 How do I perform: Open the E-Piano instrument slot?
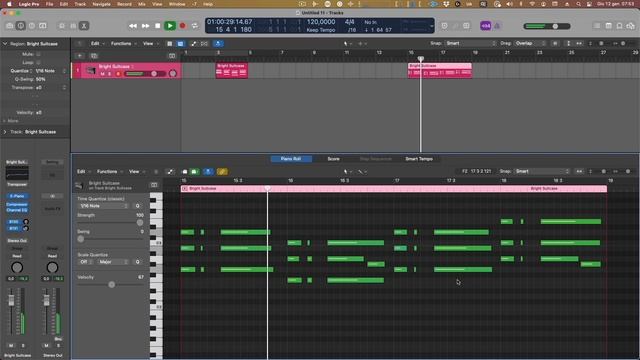point(17,196)
